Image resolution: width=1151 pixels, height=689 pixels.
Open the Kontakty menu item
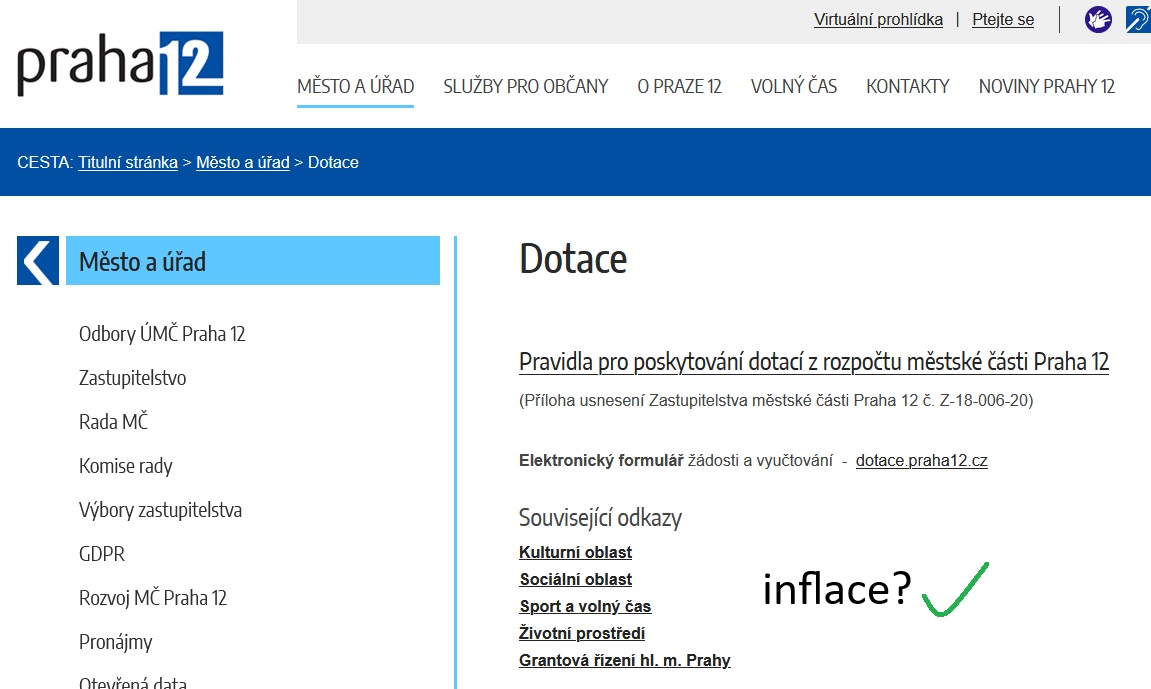[907, 86]
